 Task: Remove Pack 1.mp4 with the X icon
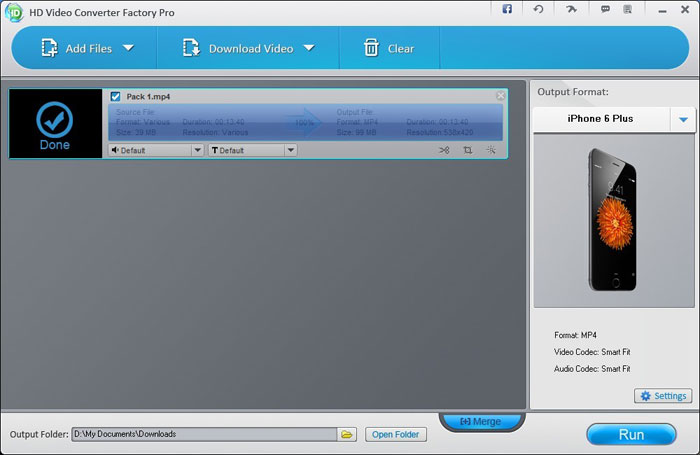coord(500,96)
